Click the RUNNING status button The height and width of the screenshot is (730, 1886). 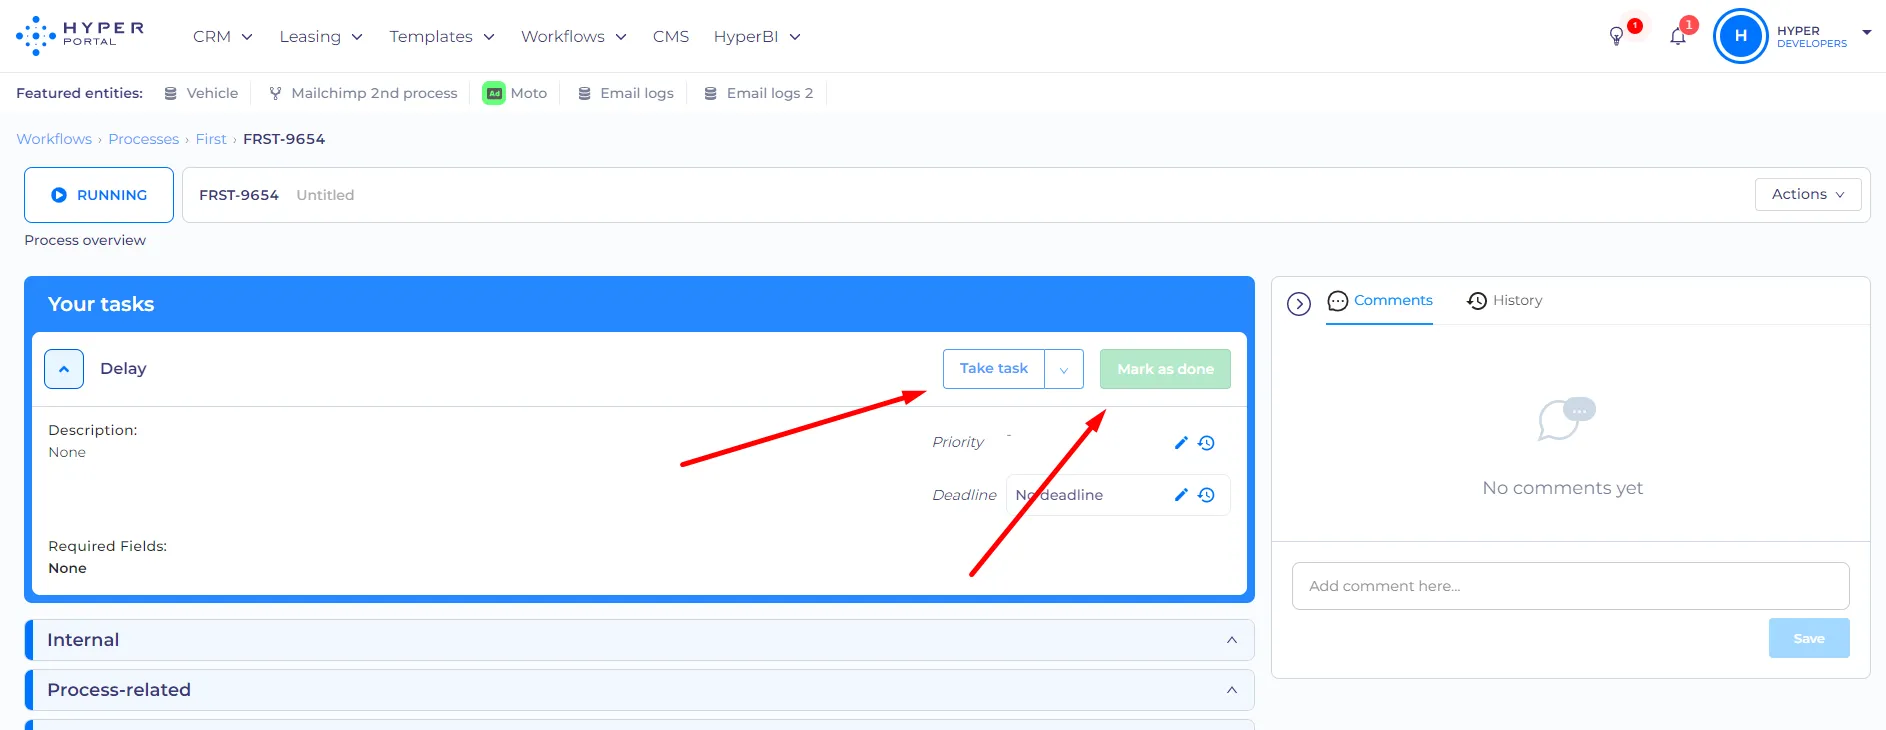[x=99, y=195]
